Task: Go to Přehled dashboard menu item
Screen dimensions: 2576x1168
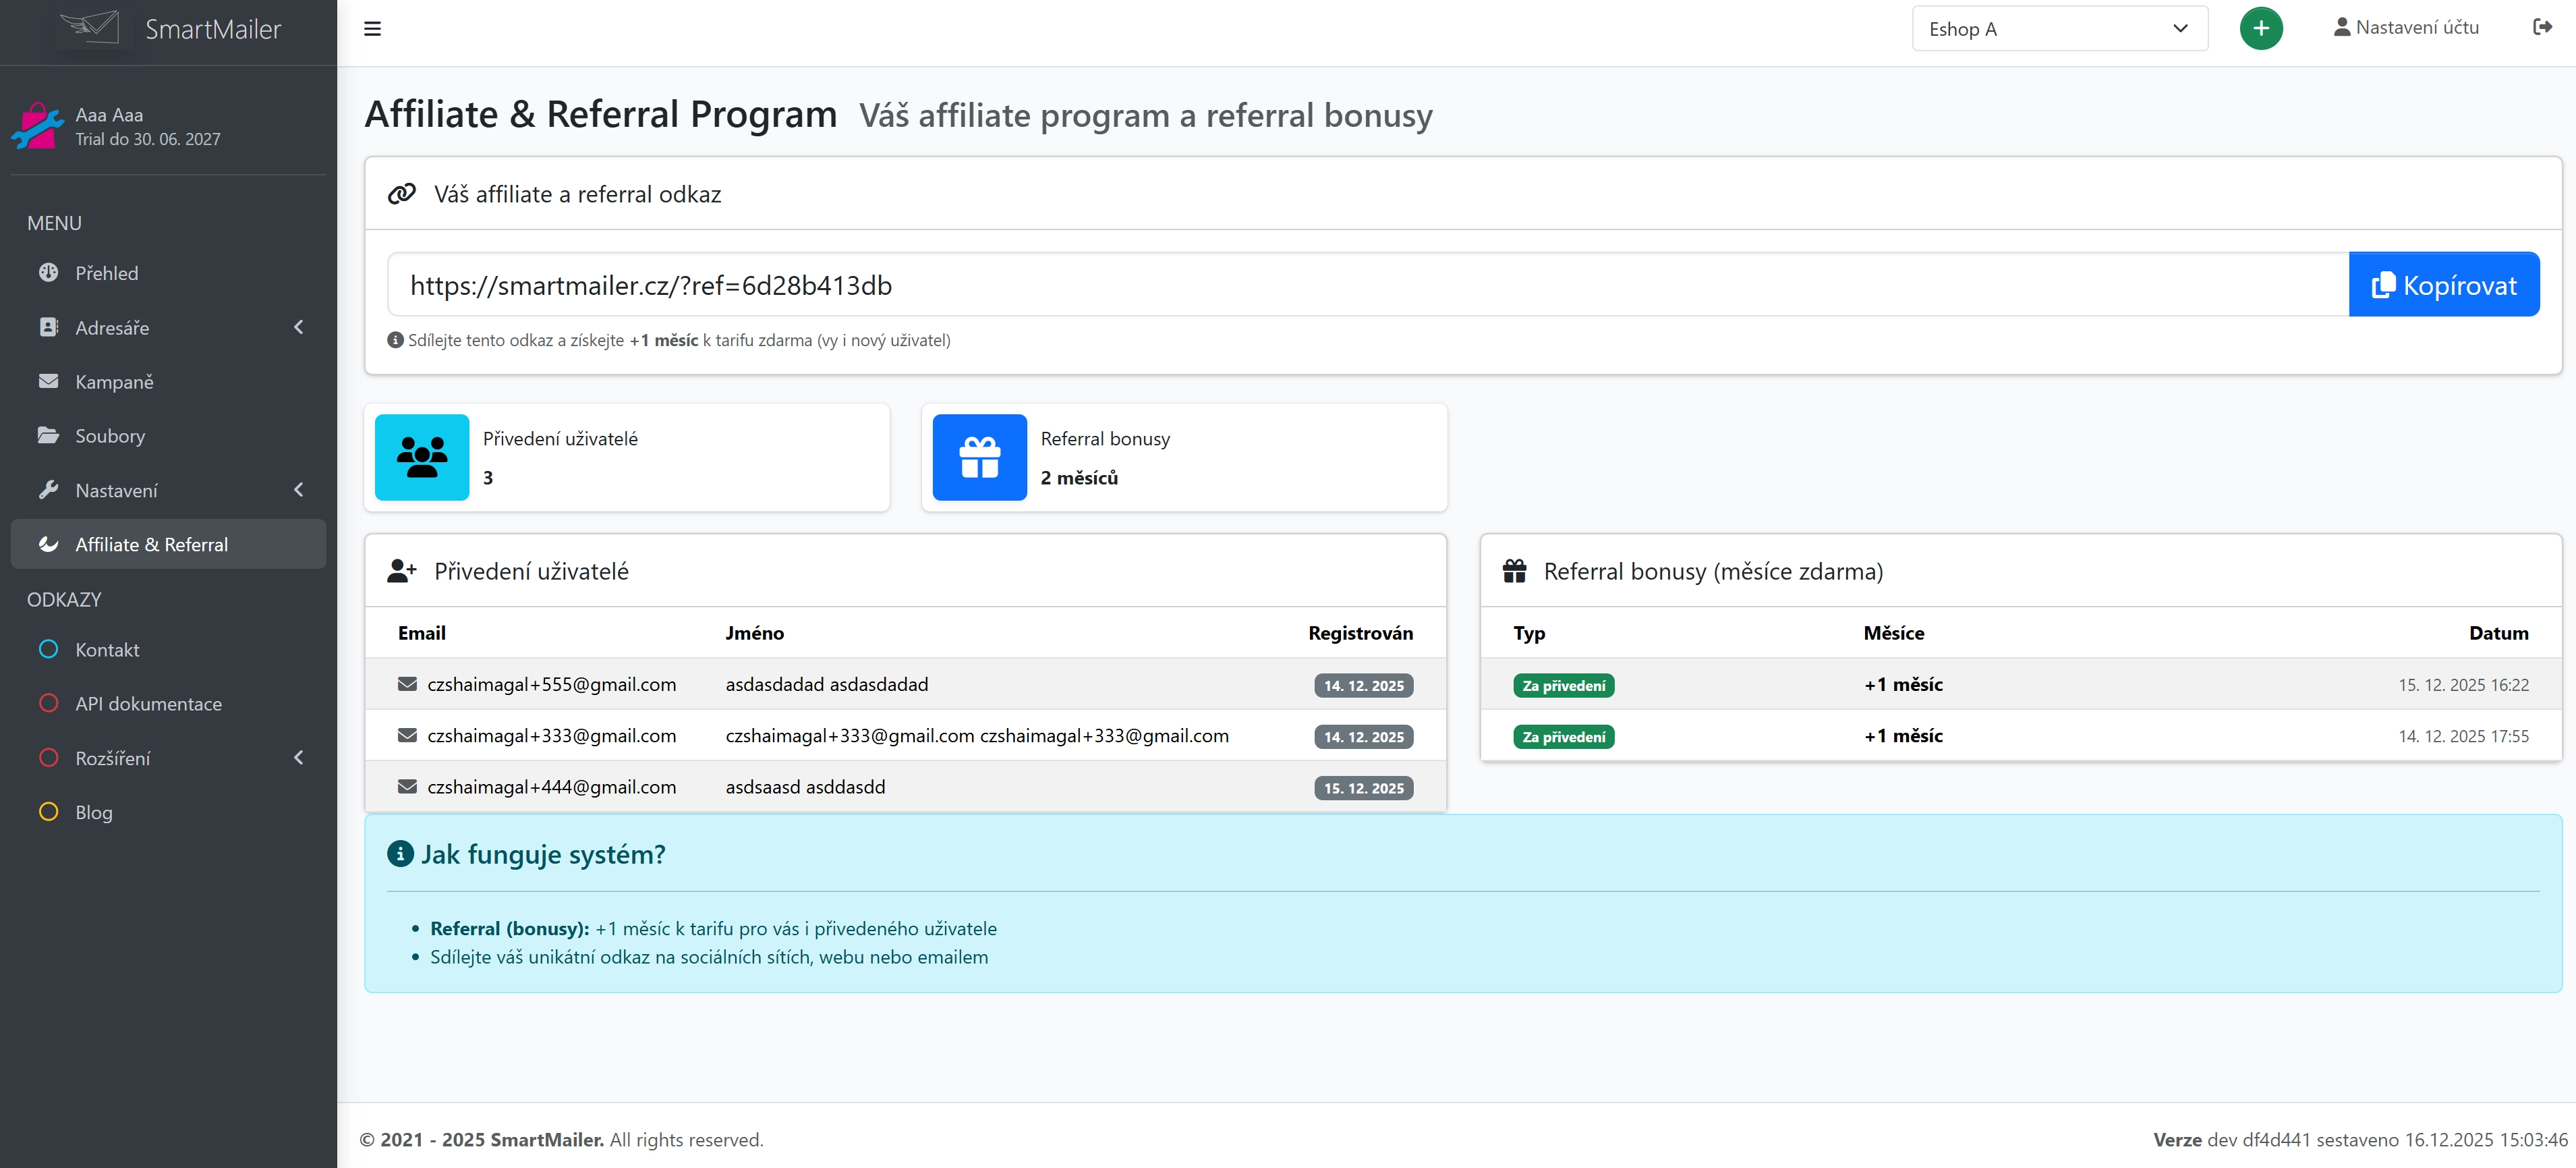Action: pos(106,273)
